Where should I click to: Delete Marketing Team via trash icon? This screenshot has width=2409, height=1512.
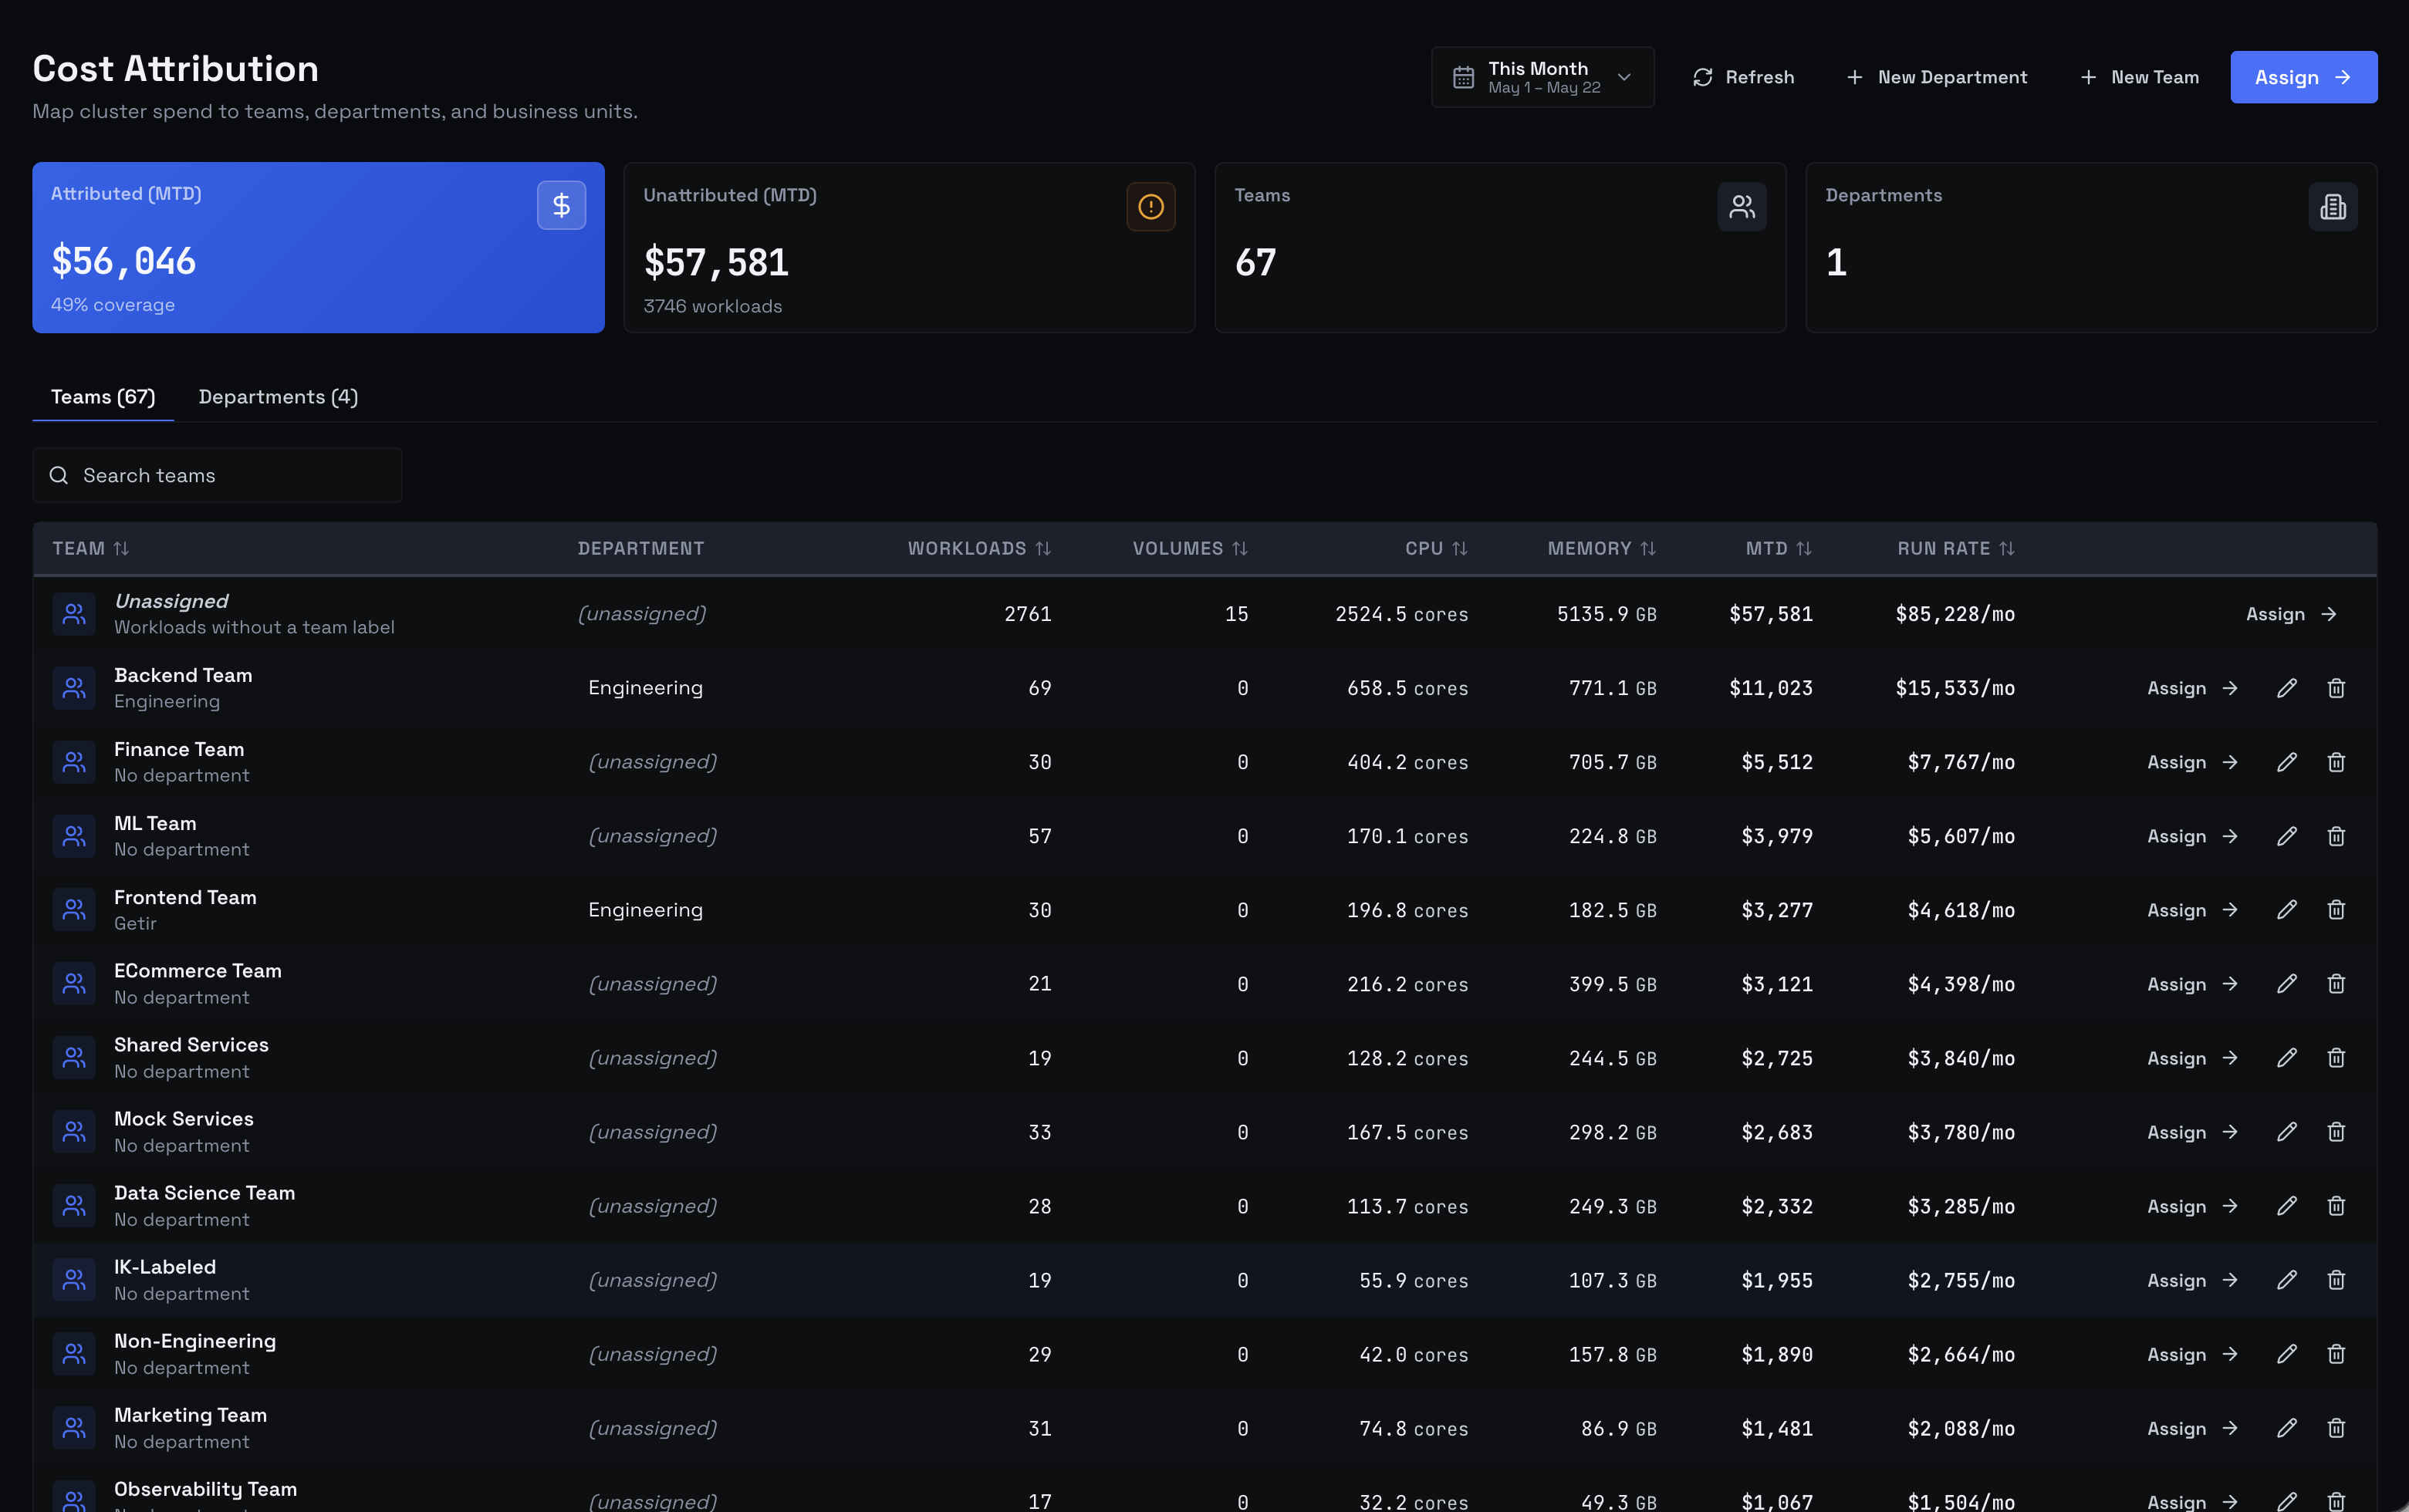(2335, 1428)
